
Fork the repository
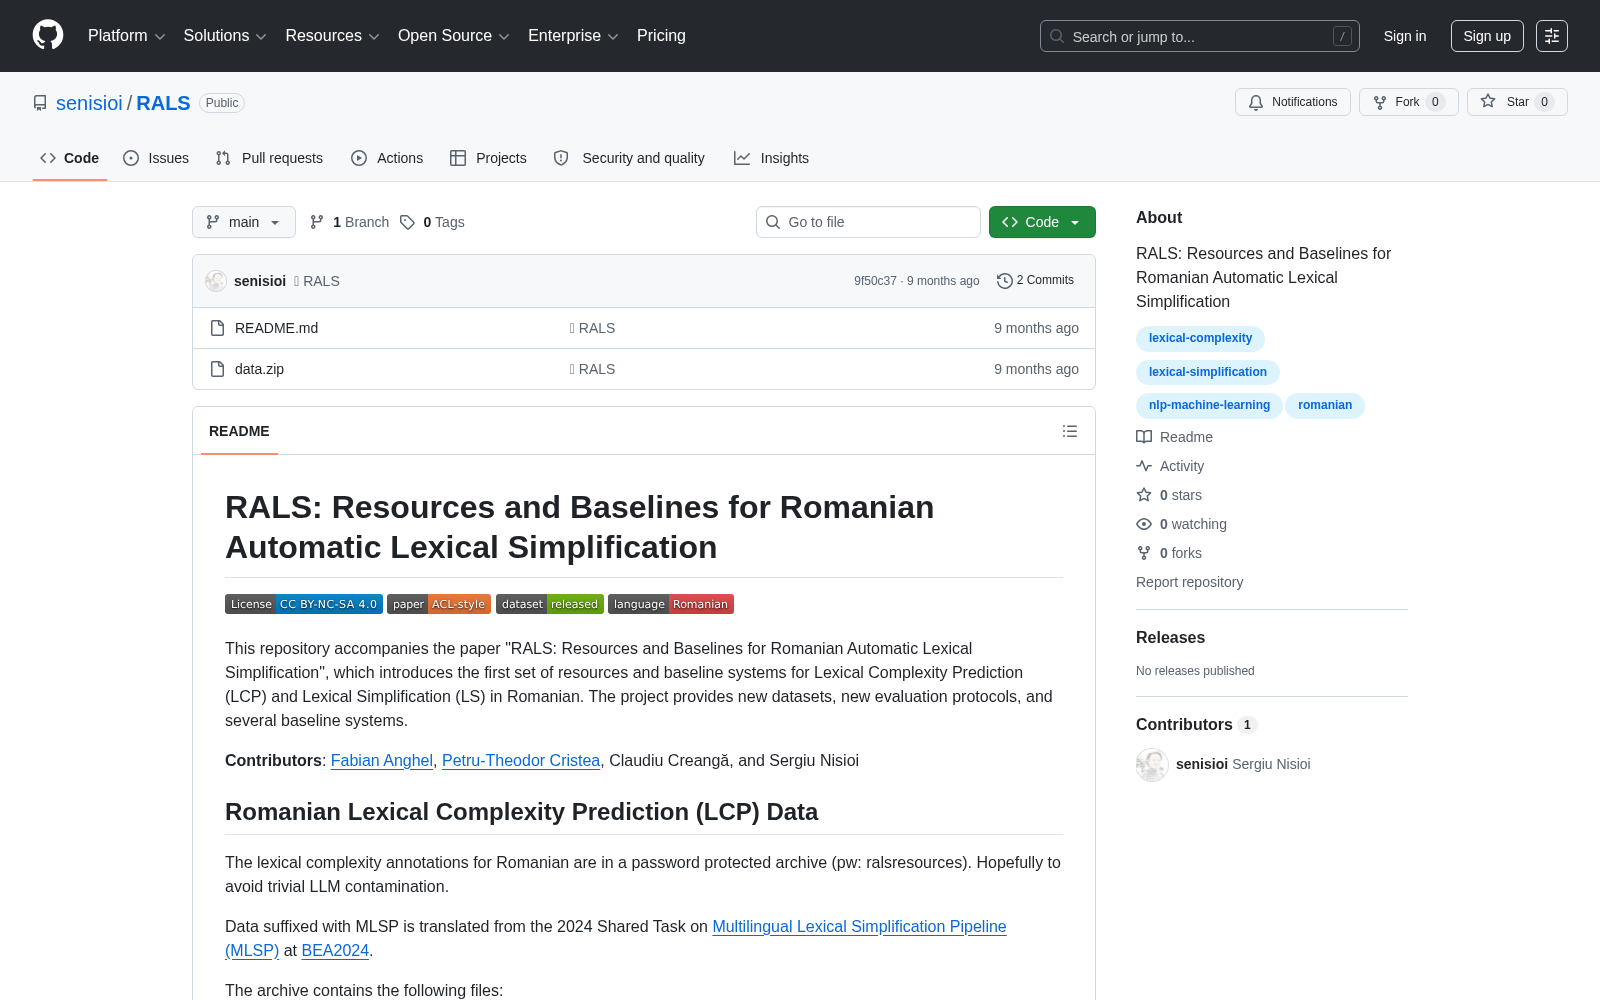(x=1408, y=102)
